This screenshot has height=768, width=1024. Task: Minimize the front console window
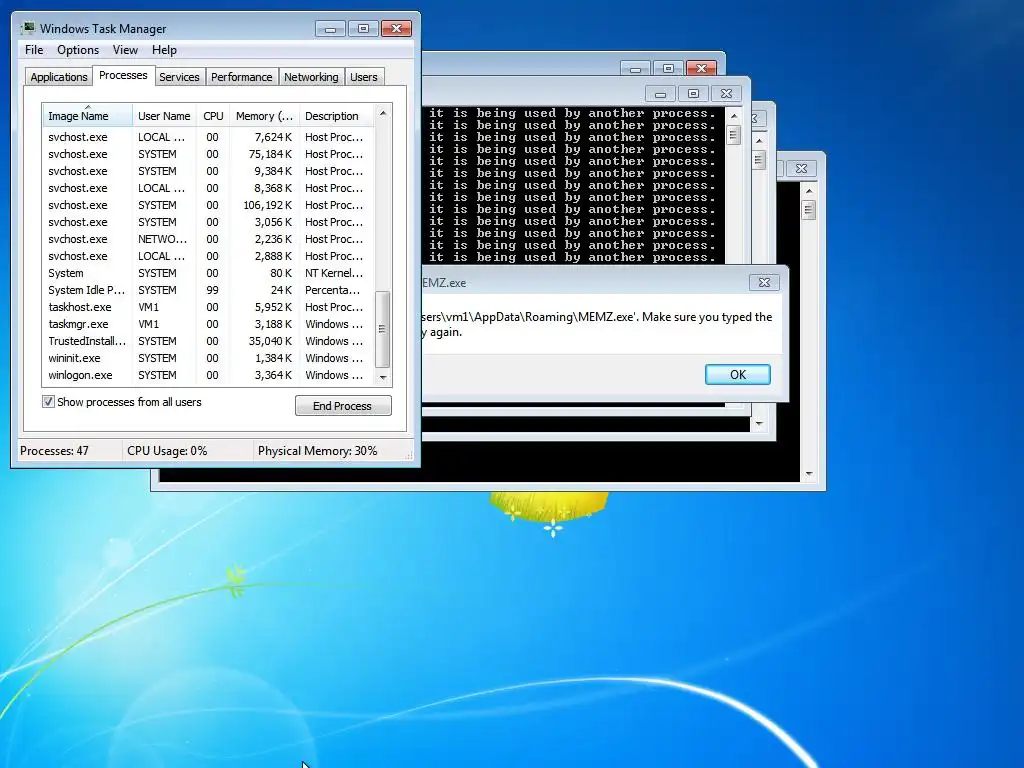(x=660, y=94)
